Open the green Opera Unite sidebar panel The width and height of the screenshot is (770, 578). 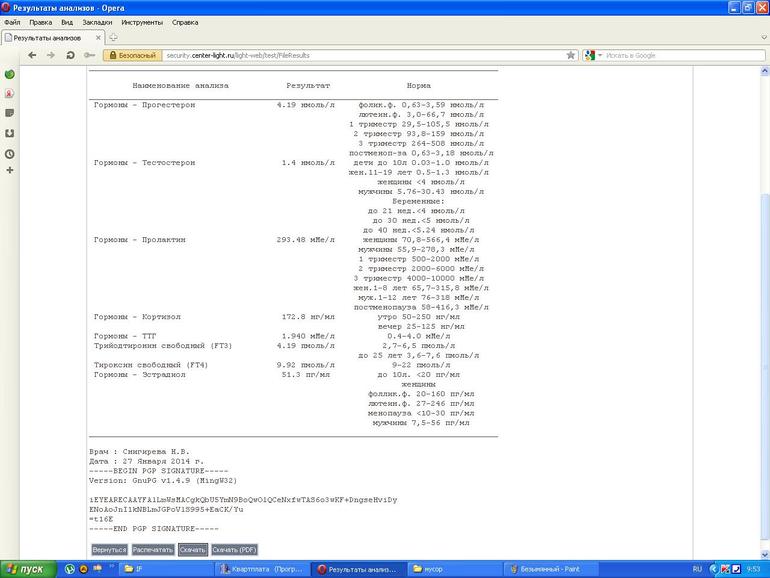(9, 75)
